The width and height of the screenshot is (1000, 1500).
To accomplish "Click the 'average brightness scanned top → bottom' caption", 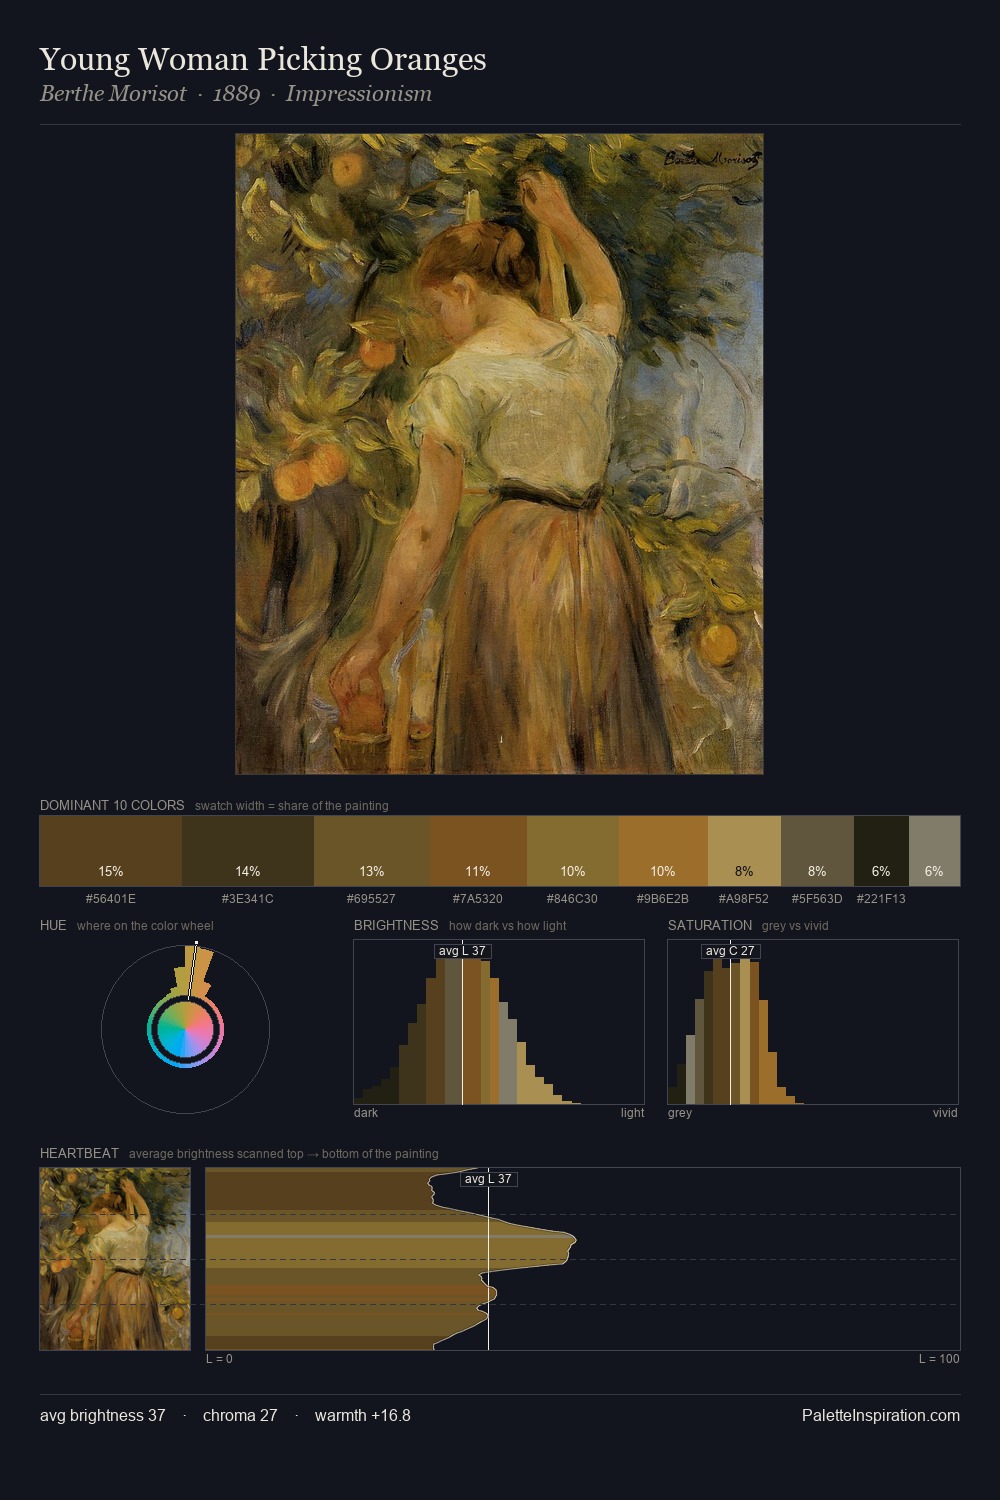I will pyautogui.click(x=283, y=1154).
